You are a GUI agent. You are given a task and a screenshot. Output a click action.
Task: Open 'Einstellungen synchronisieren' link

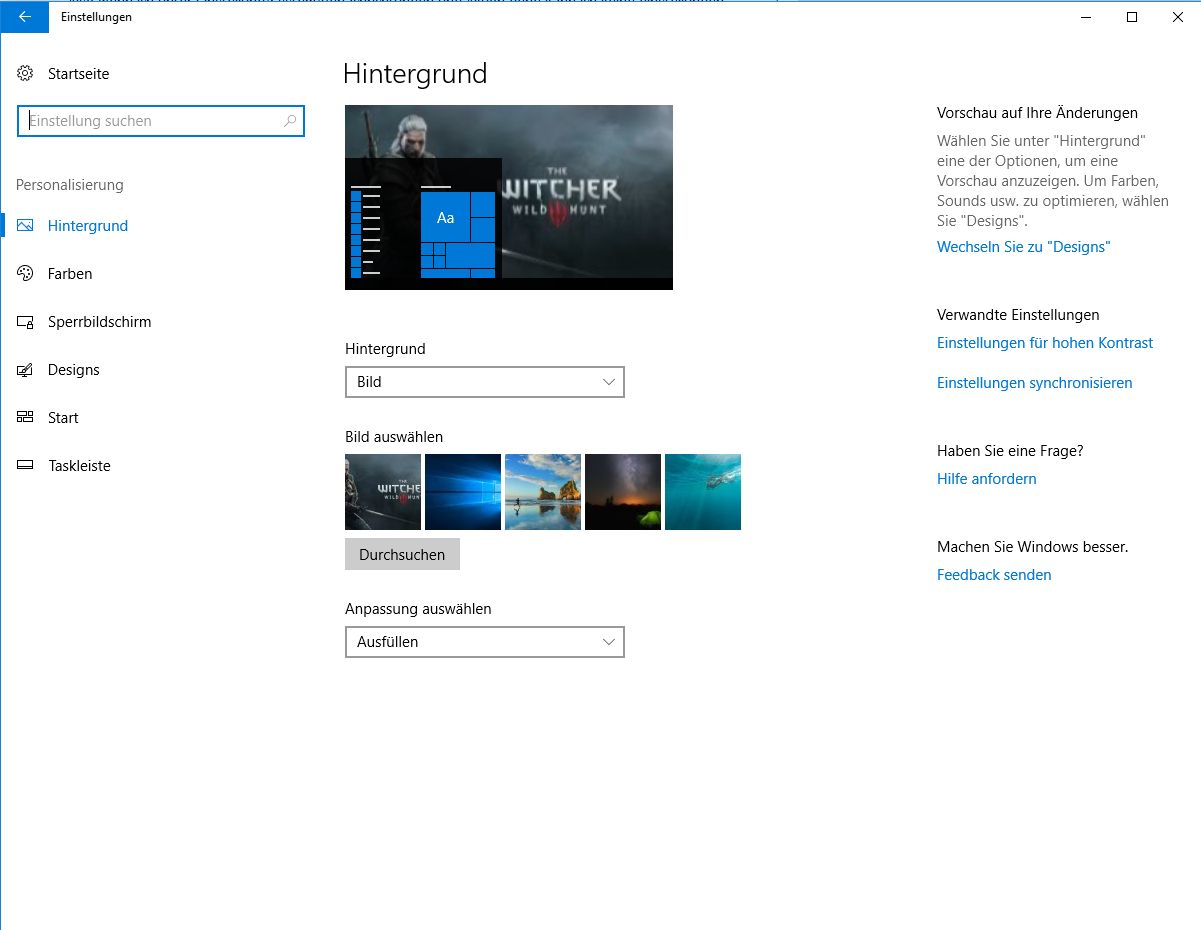[1035, 383]
